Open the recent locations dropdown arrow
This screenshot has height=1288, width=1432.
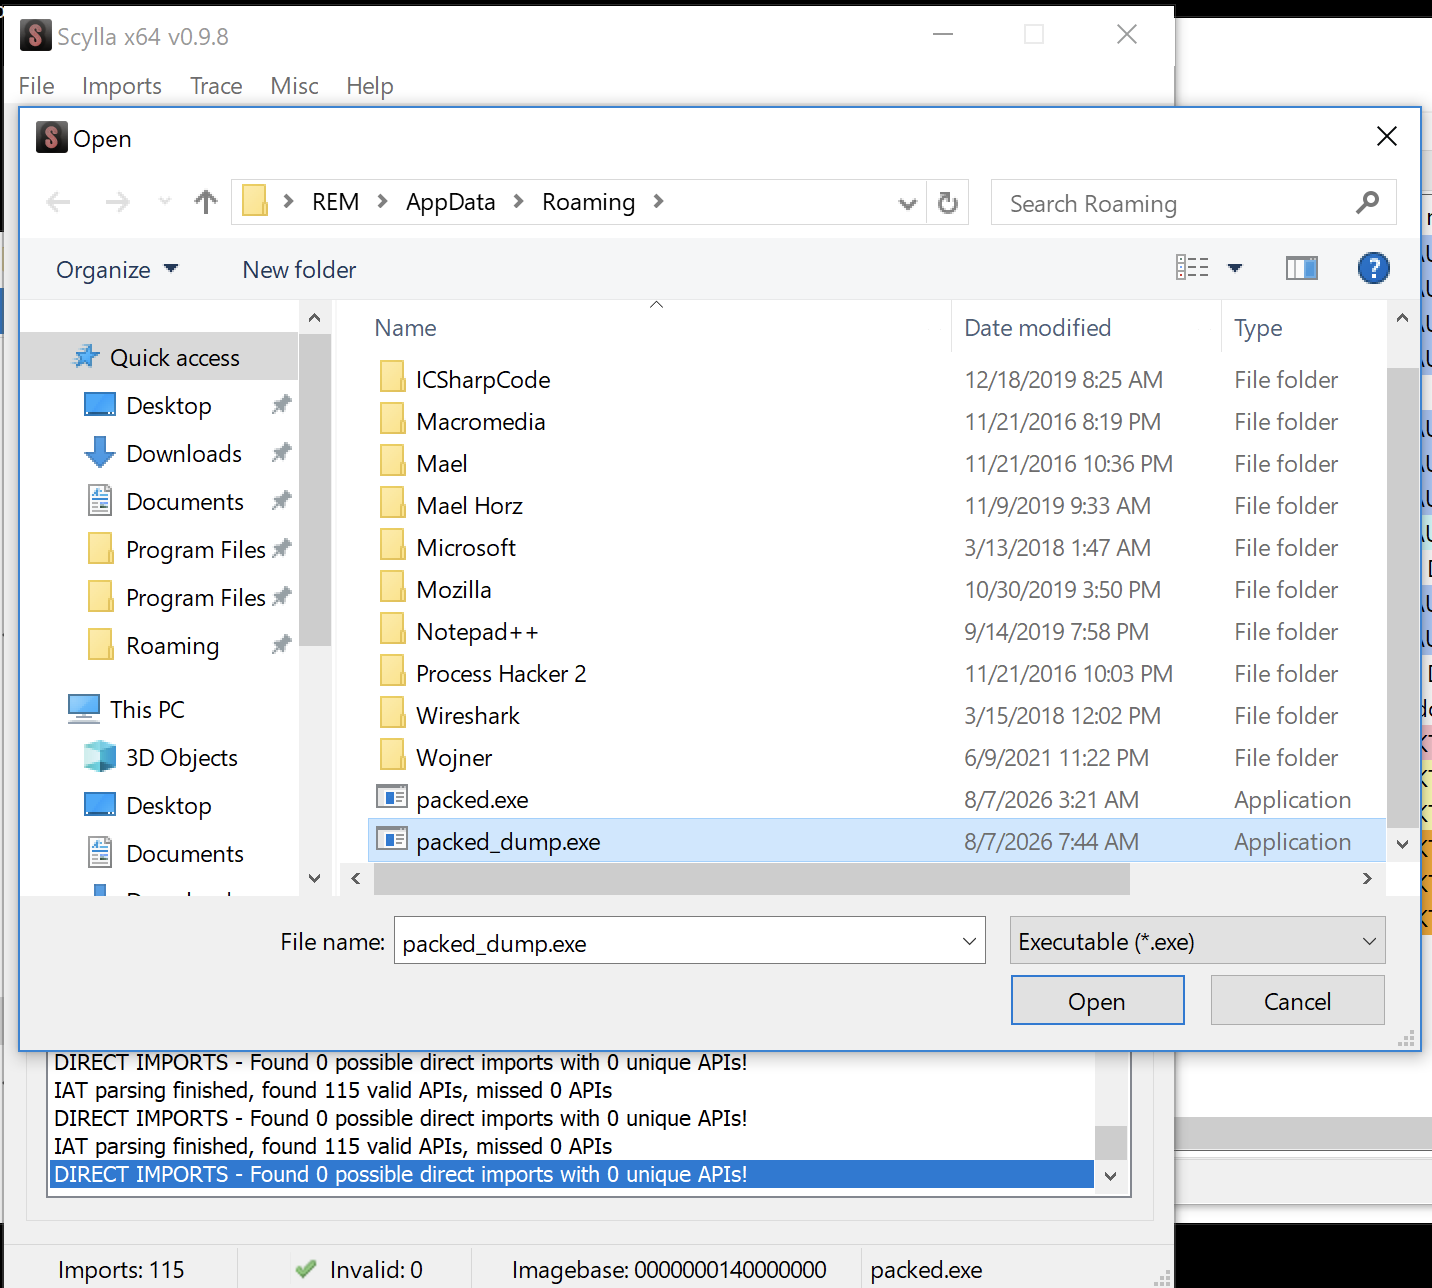click(165, 203)
